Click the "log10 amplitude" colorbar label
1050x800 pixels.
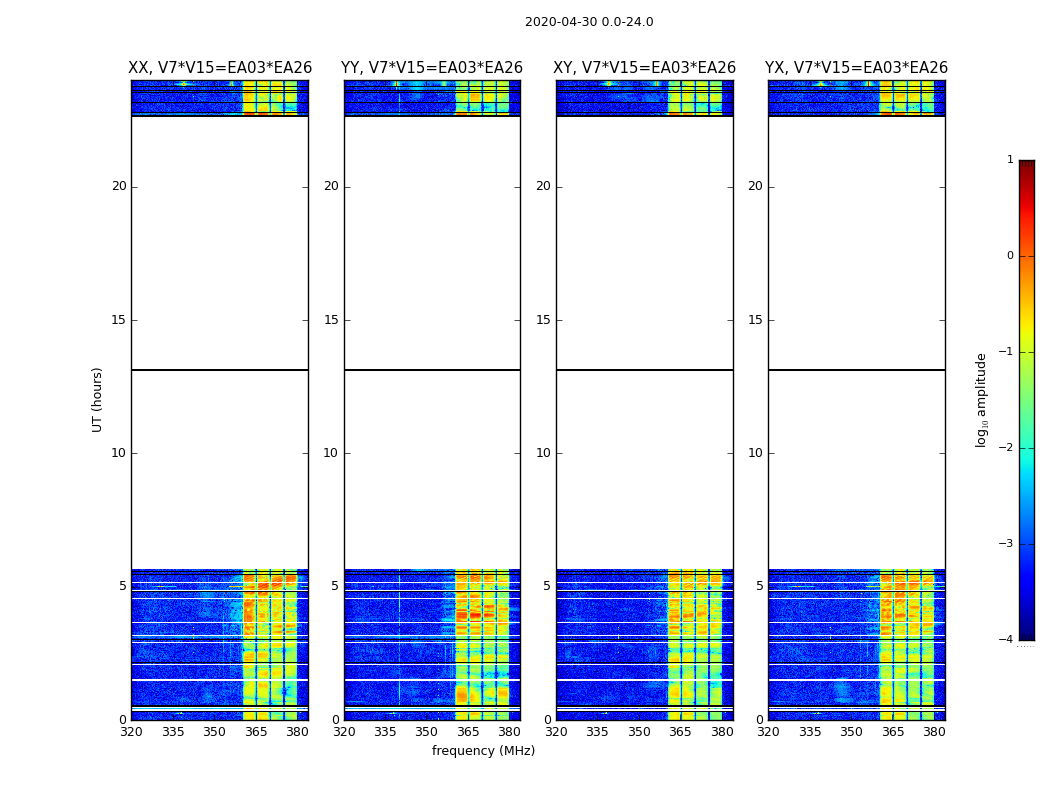(982, 399)
